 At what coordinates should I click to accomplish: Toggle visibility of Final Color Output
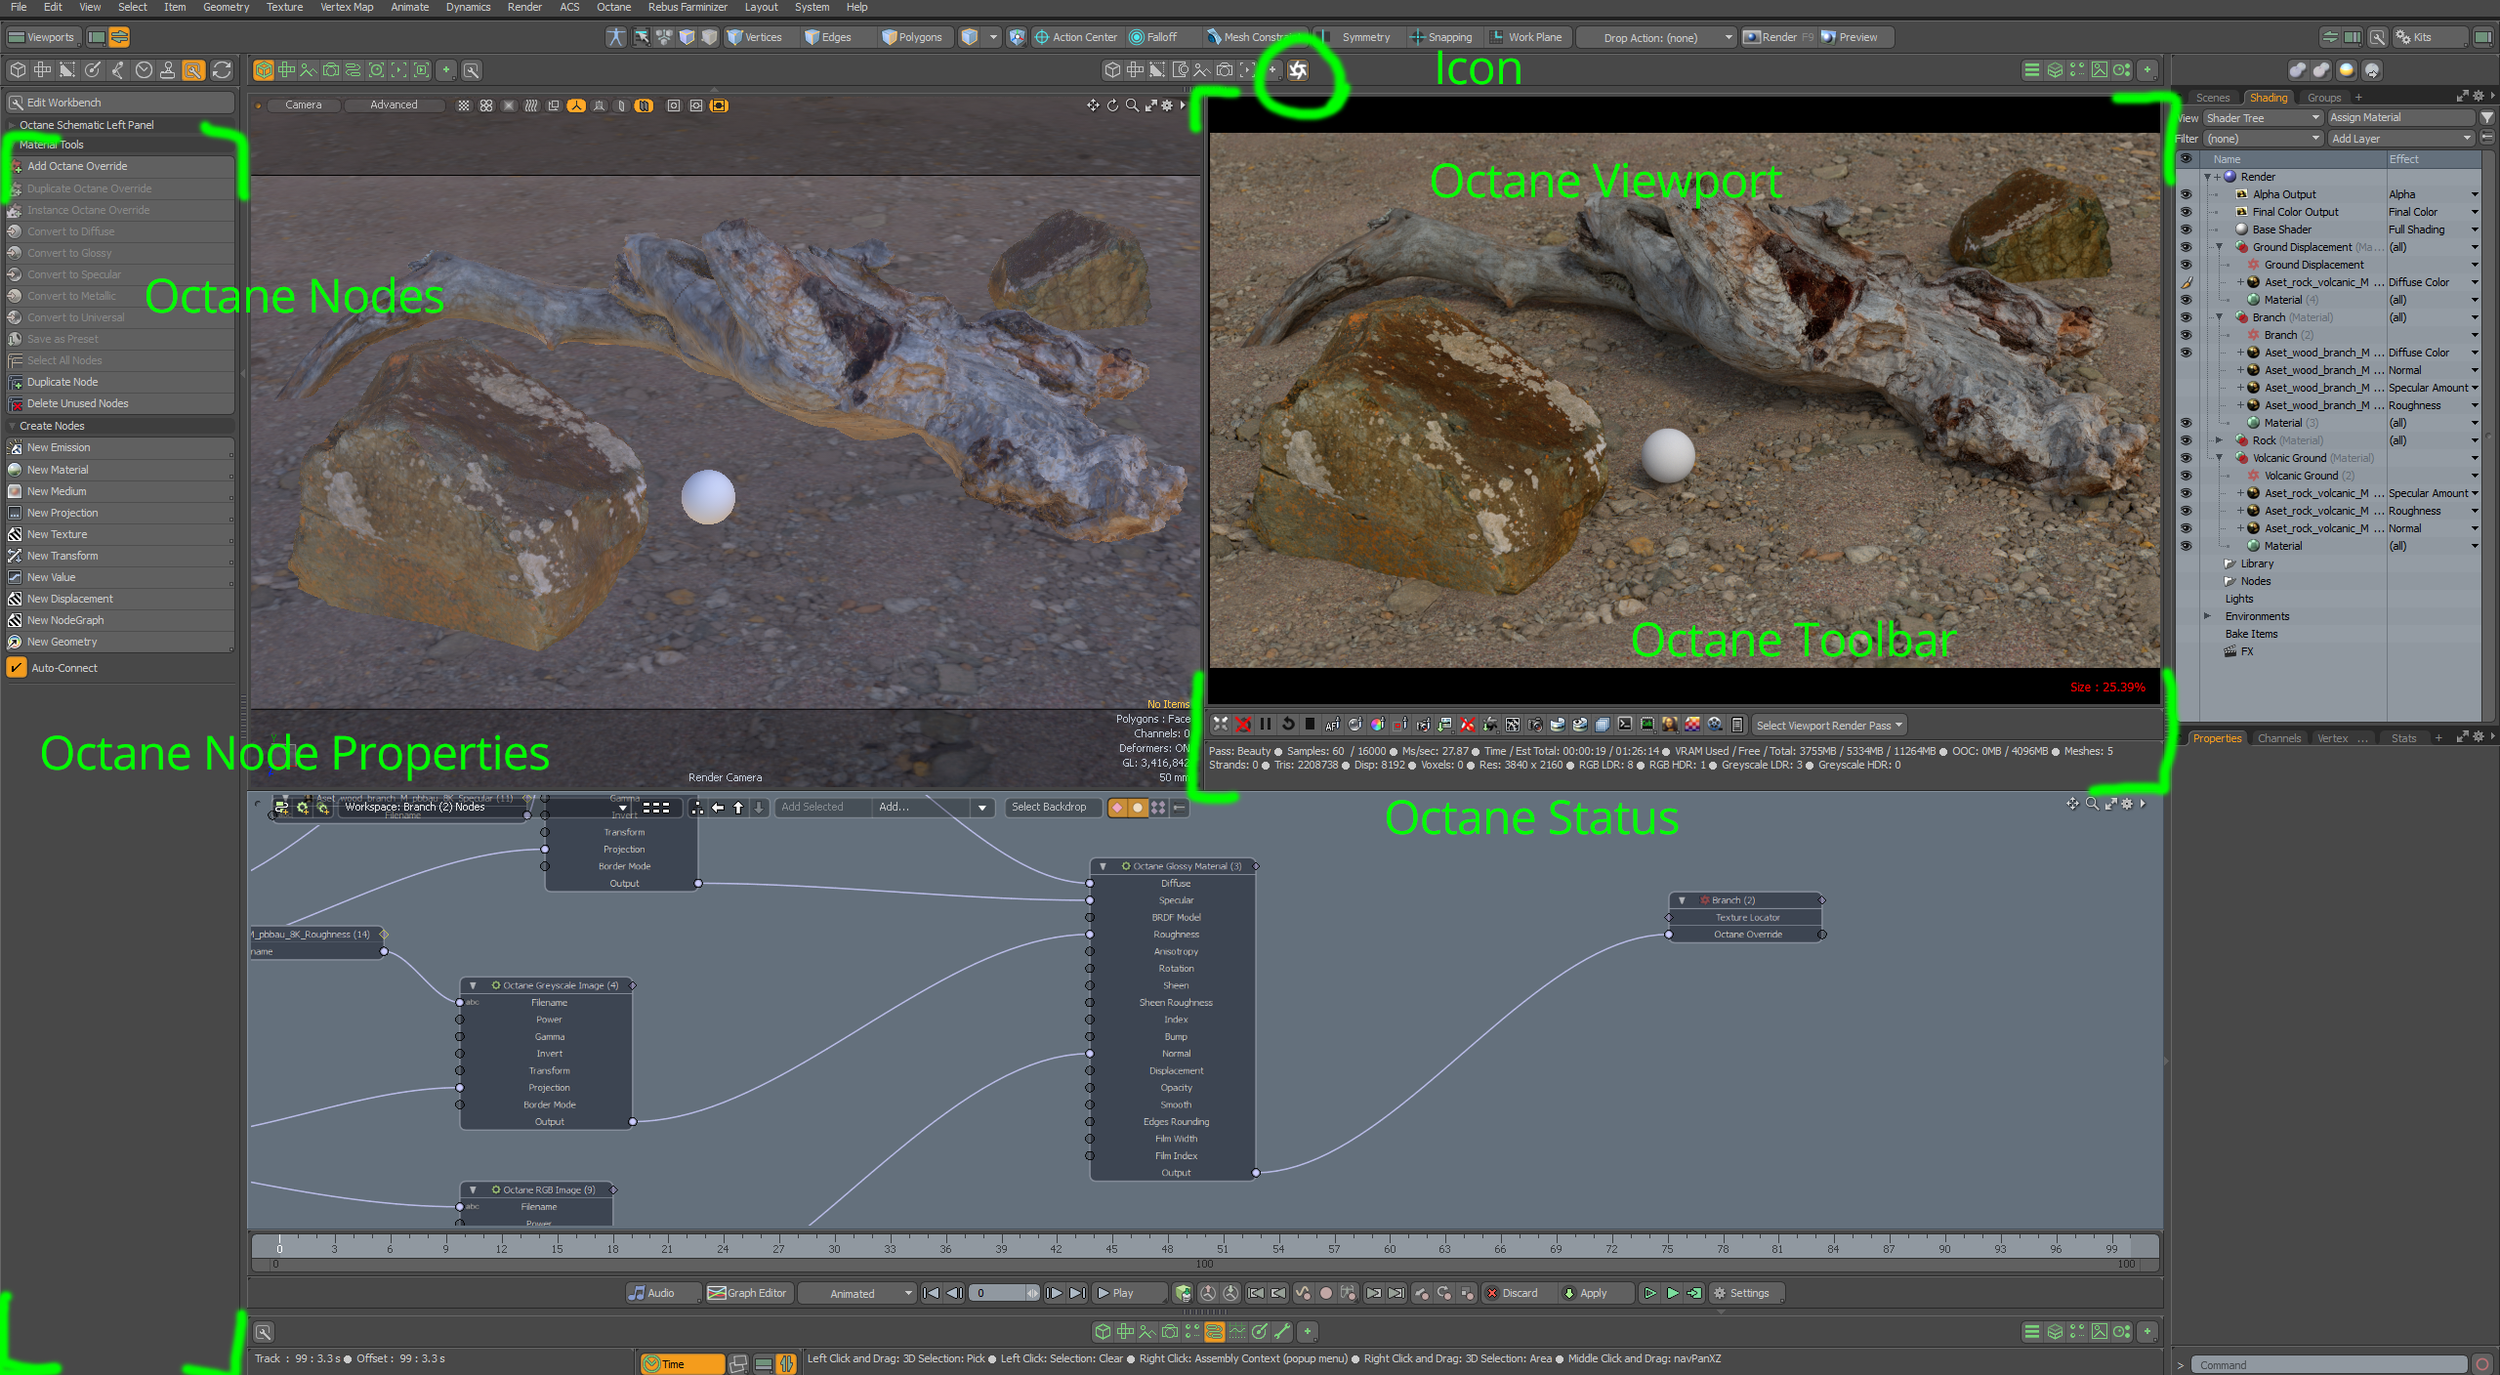tap(2185, 212)
